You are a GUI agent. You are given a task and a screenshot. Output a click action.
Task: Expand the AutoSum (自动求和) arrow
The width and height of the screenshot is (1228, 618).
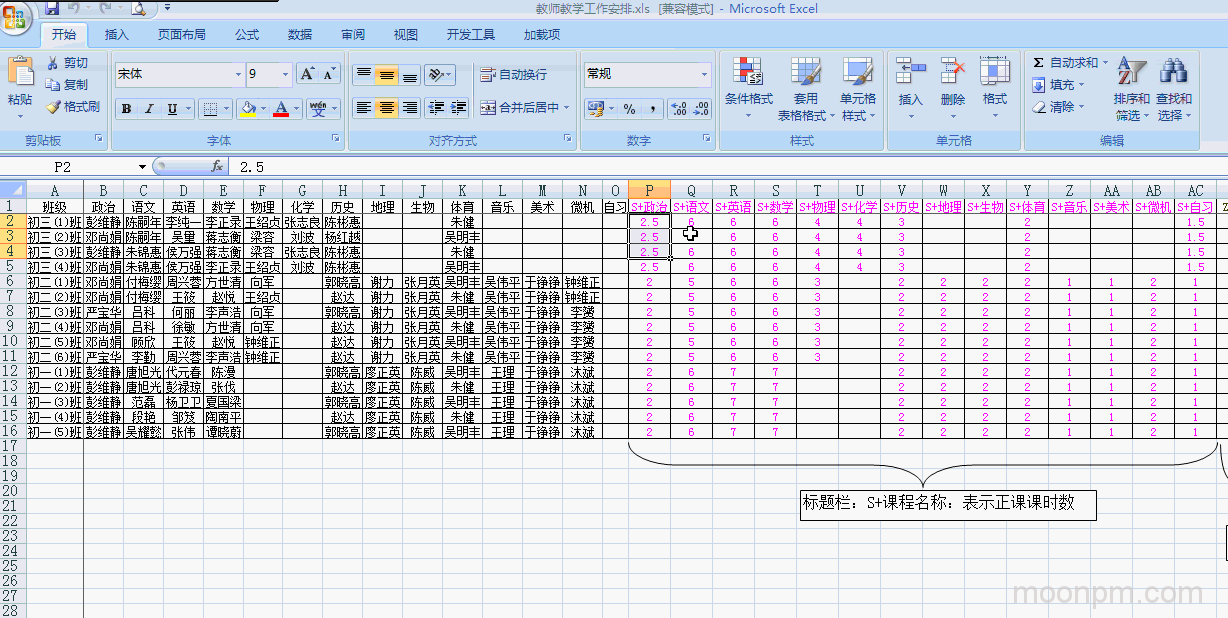click(1105, 63)
